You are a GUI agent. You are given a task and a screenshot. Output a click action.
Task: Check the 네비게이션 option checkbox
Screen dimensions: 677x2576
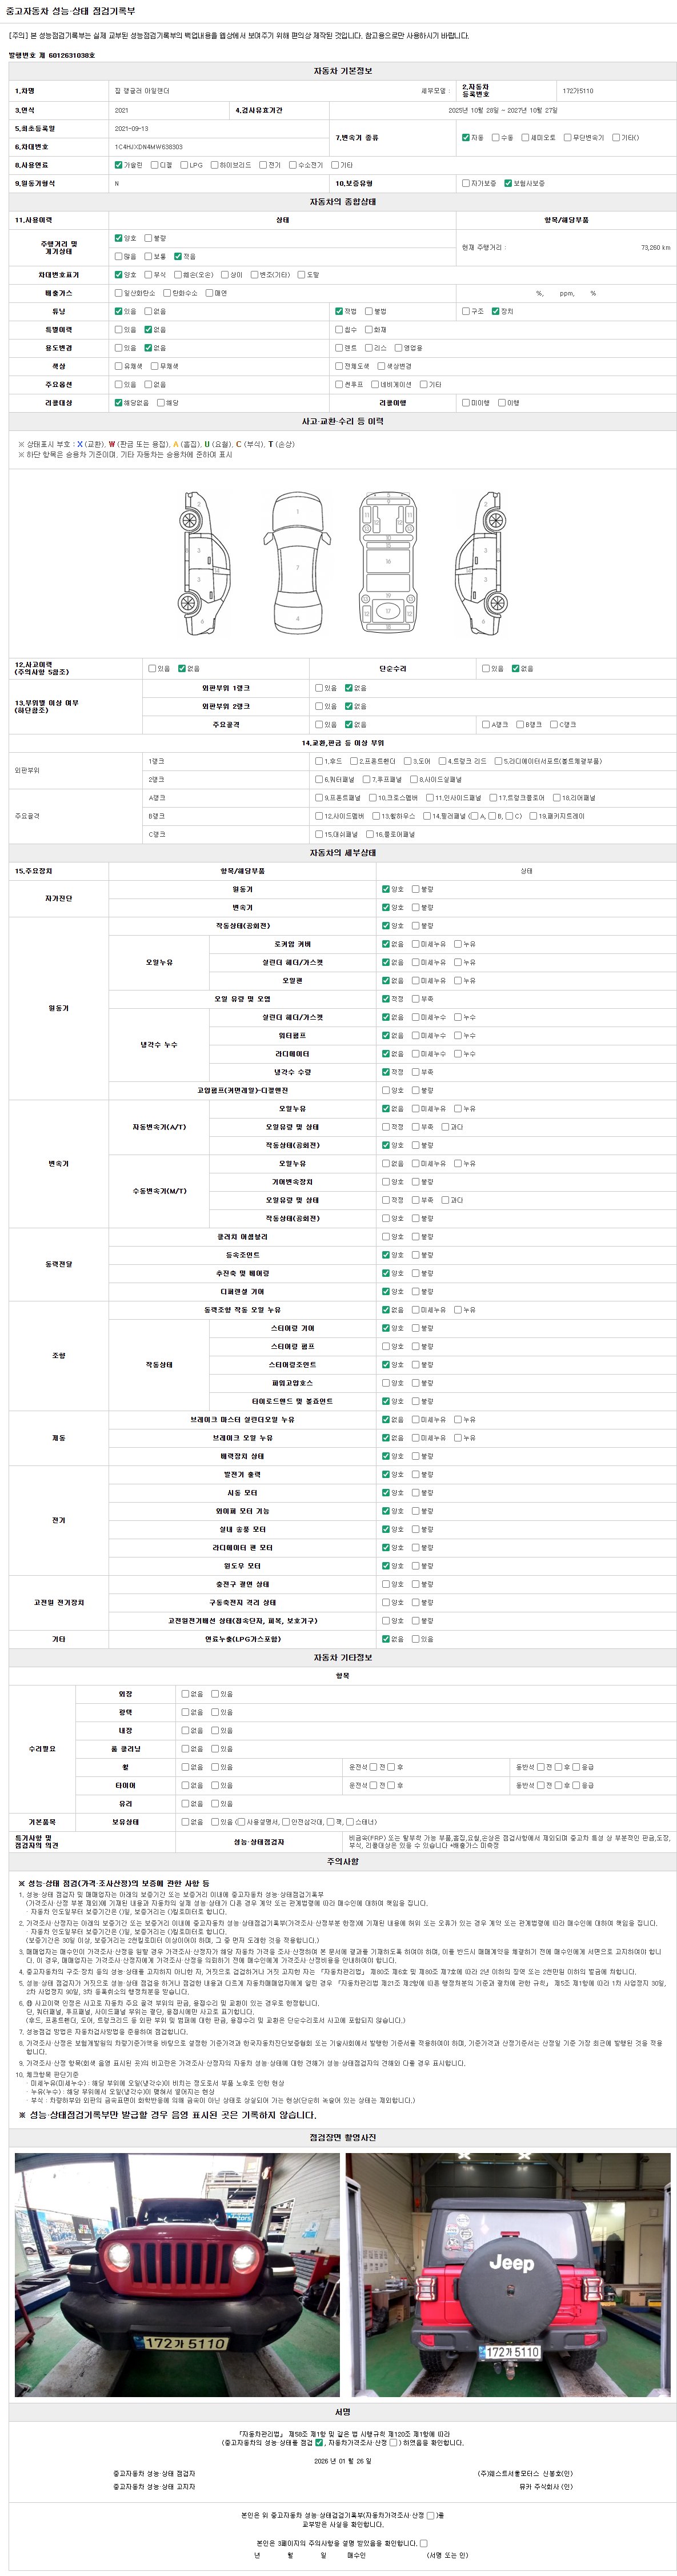(374, 384)
